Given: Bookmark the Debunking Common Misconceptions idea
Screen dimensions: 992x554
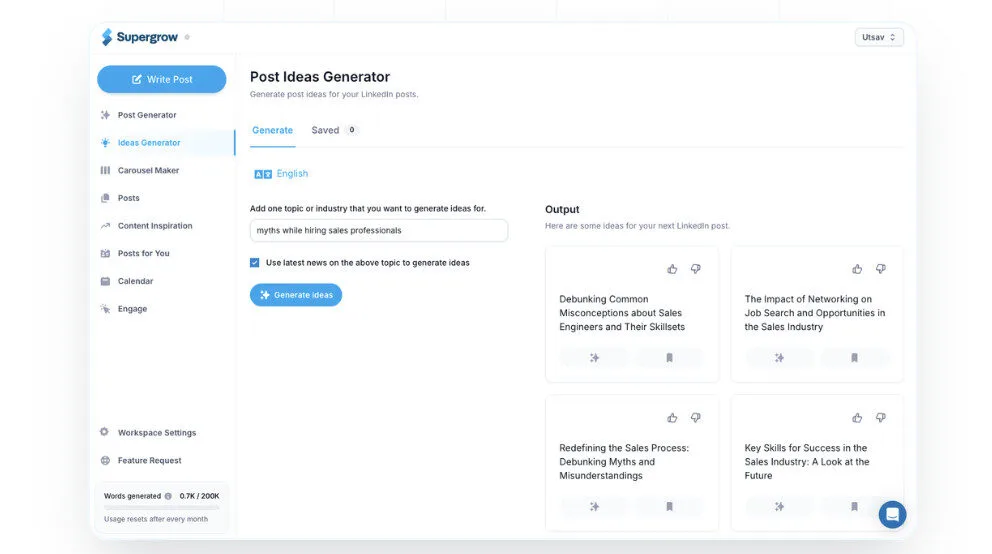Looking at the screenshot, I should (669, 358).
